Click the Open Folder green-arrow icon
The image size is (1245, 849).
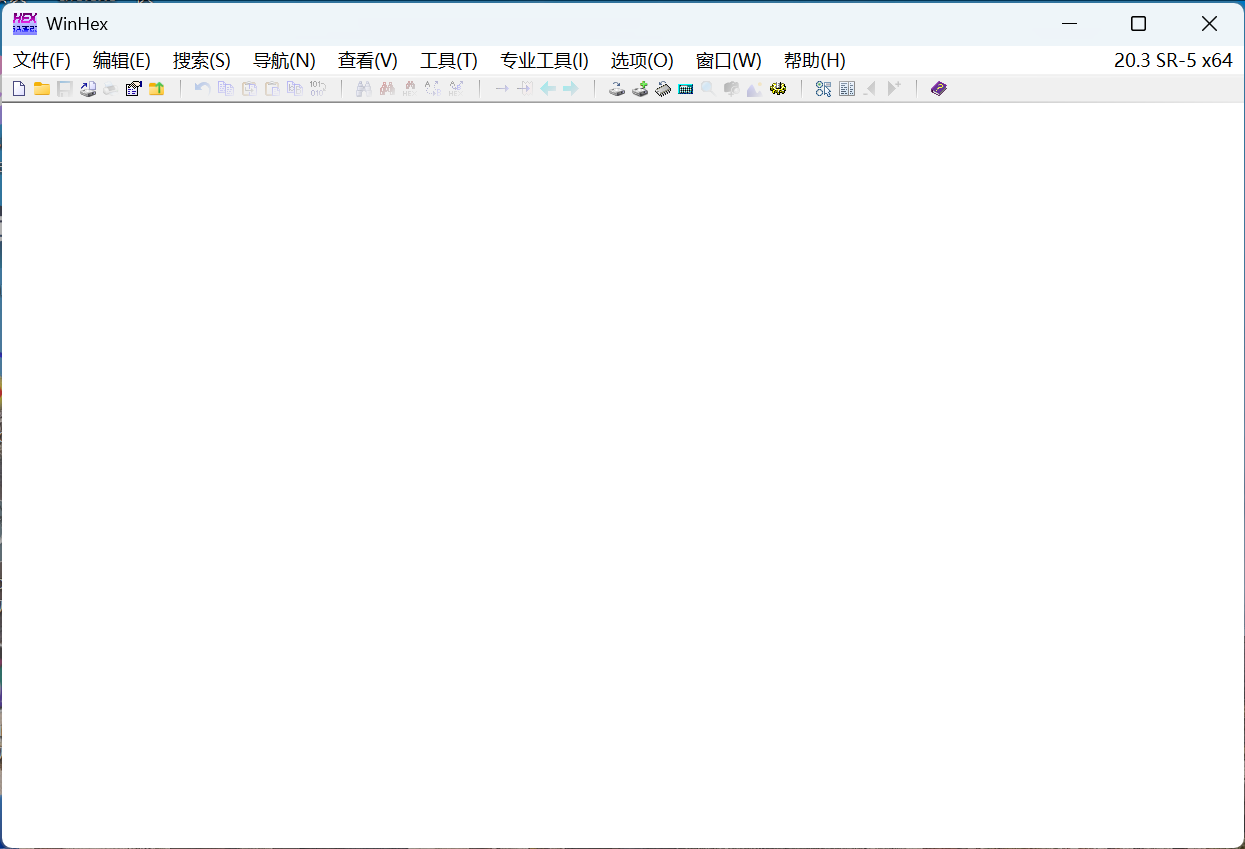157,89
